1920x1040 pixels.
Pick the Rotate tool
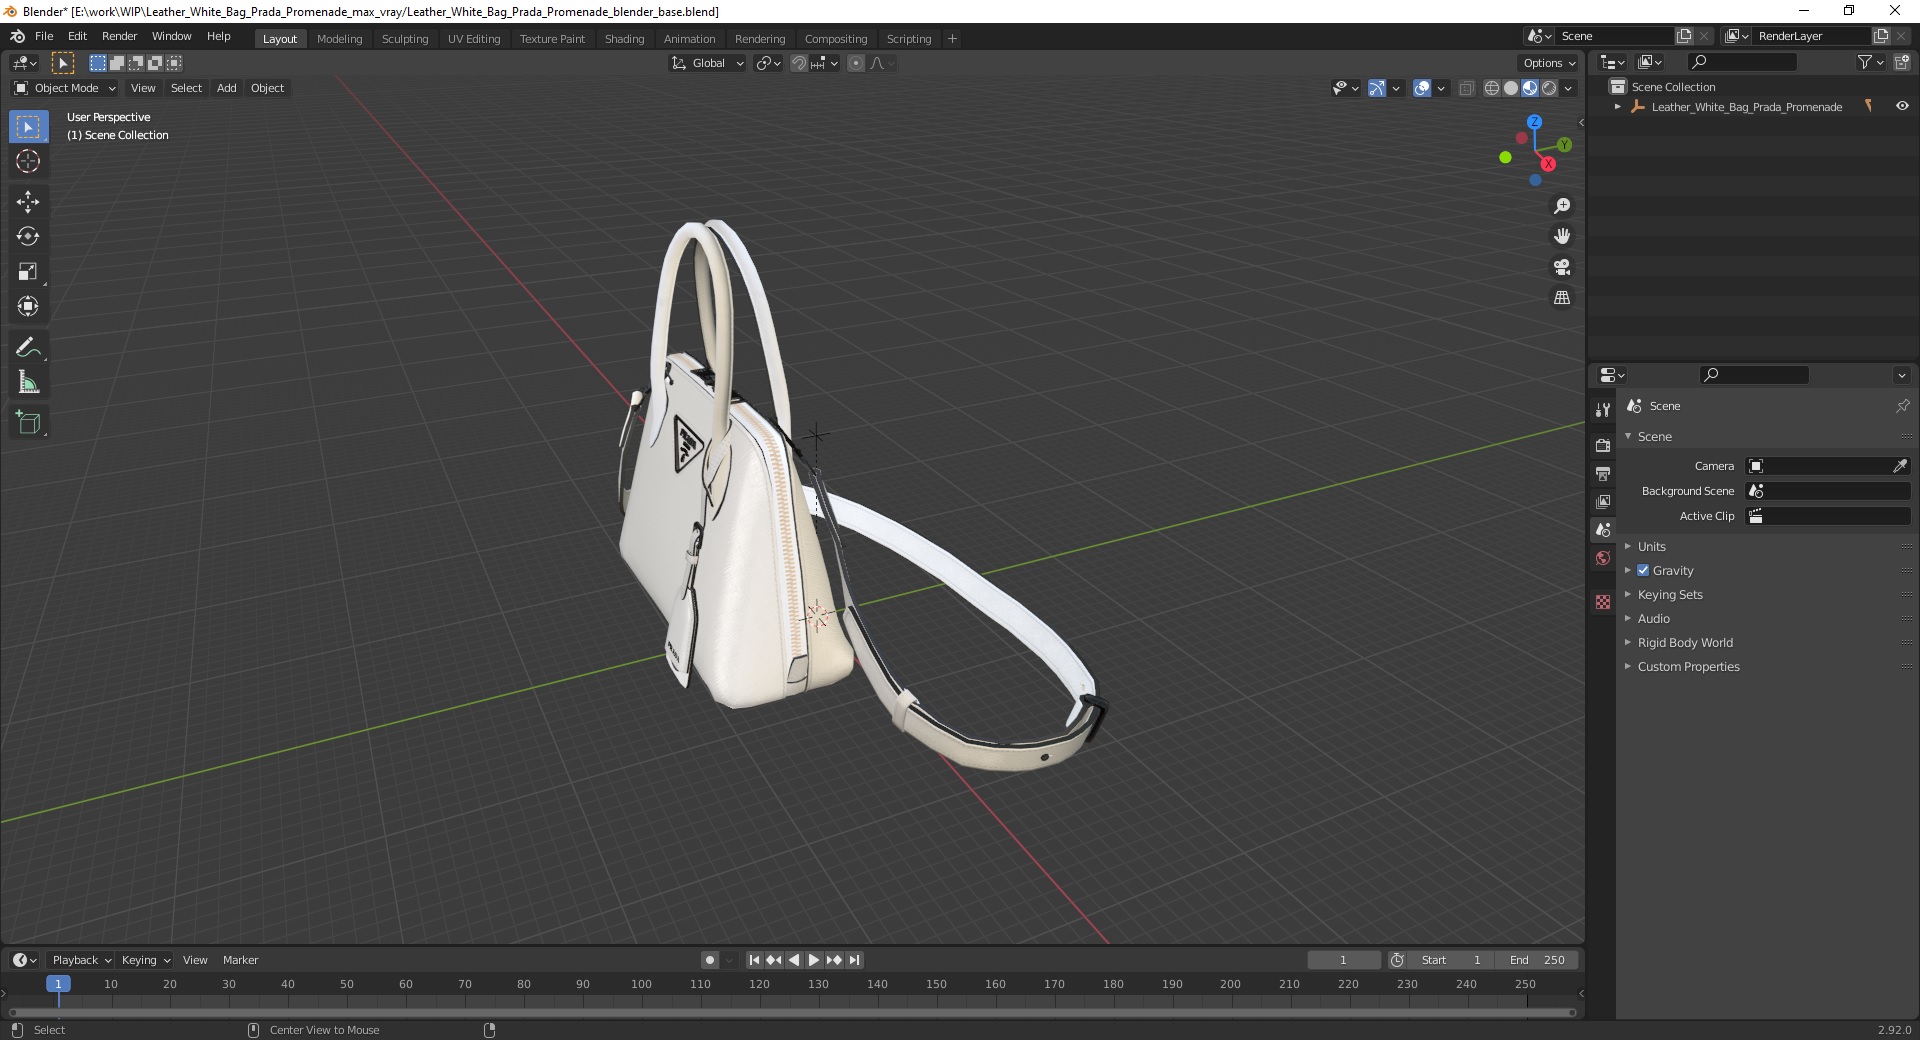[x=28, y=236]
